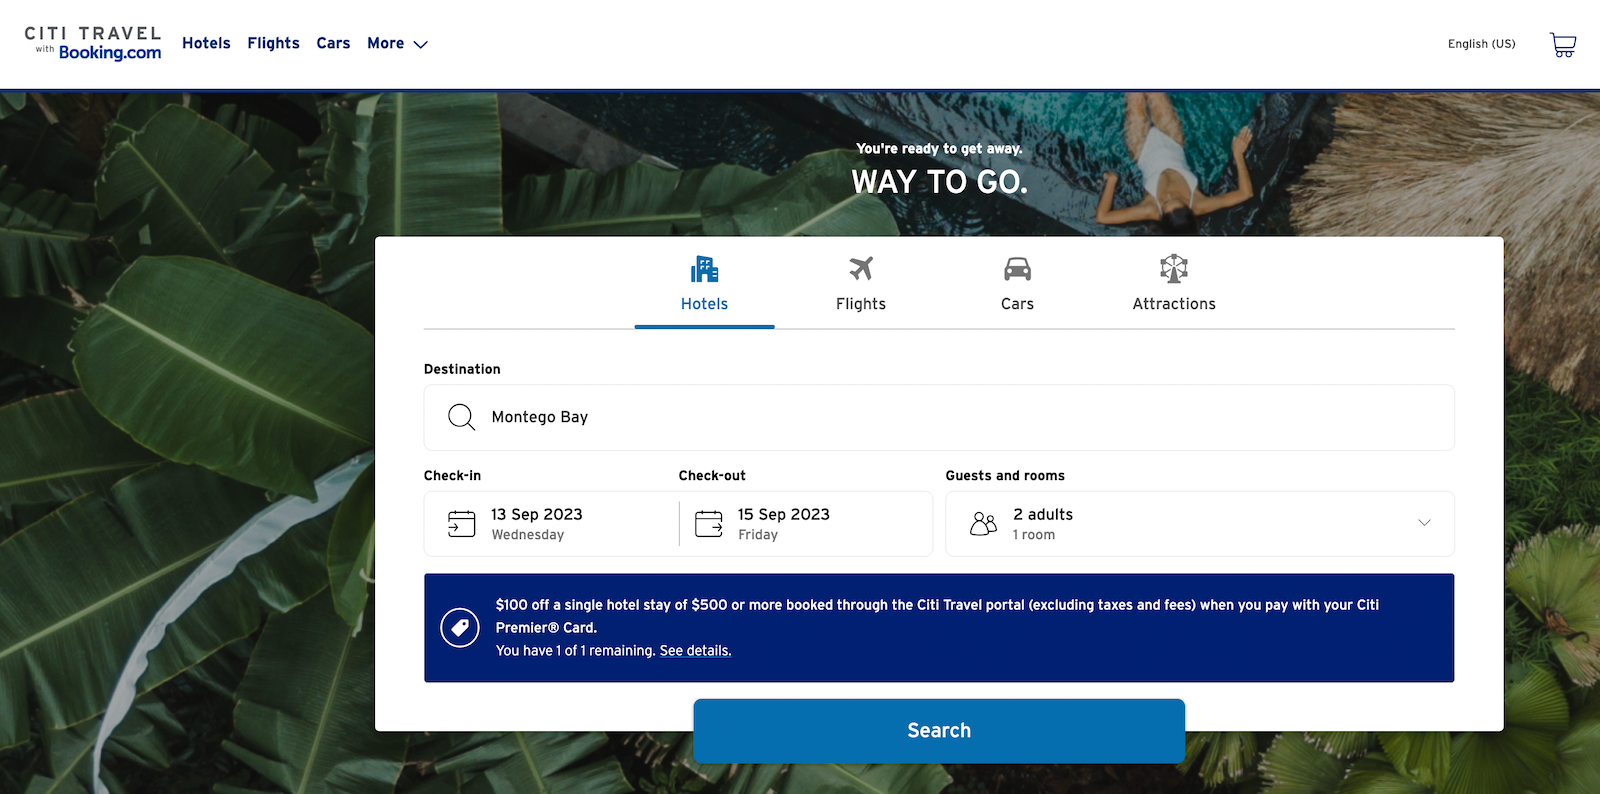
Task: Switch to the Flights search tab
Action: pos(861,285)
